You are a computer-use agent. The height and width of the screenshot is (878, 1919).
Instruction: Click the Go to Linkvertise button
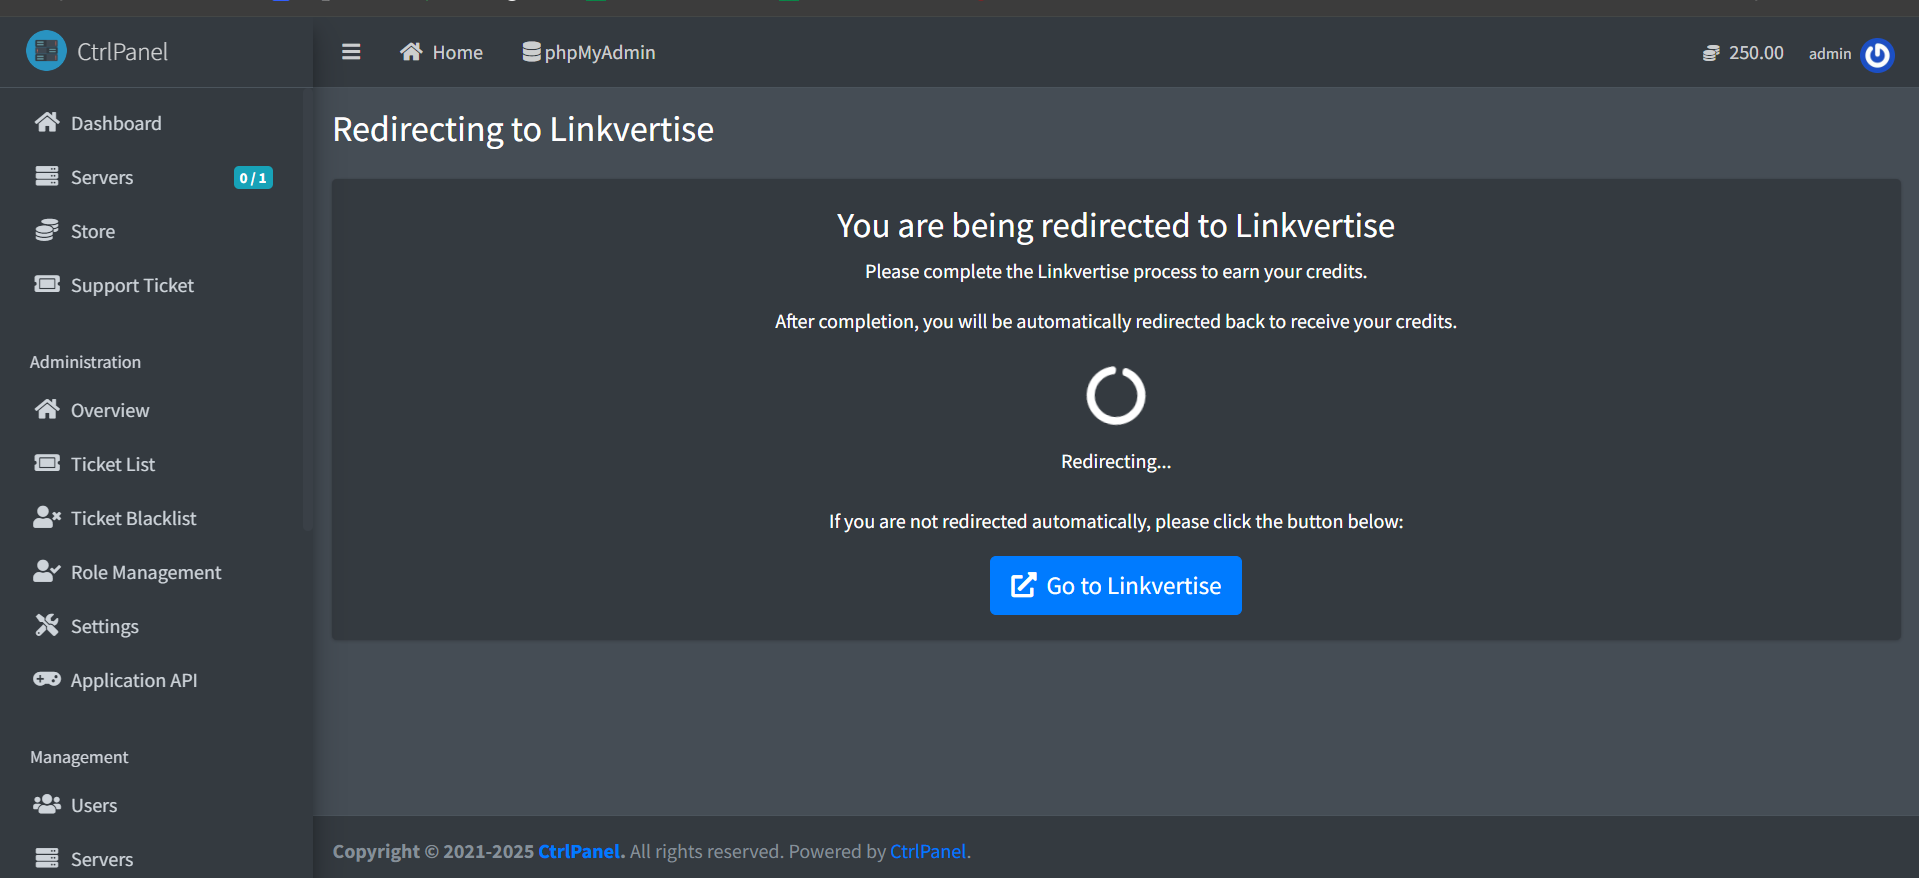(x=1116, y=585)
